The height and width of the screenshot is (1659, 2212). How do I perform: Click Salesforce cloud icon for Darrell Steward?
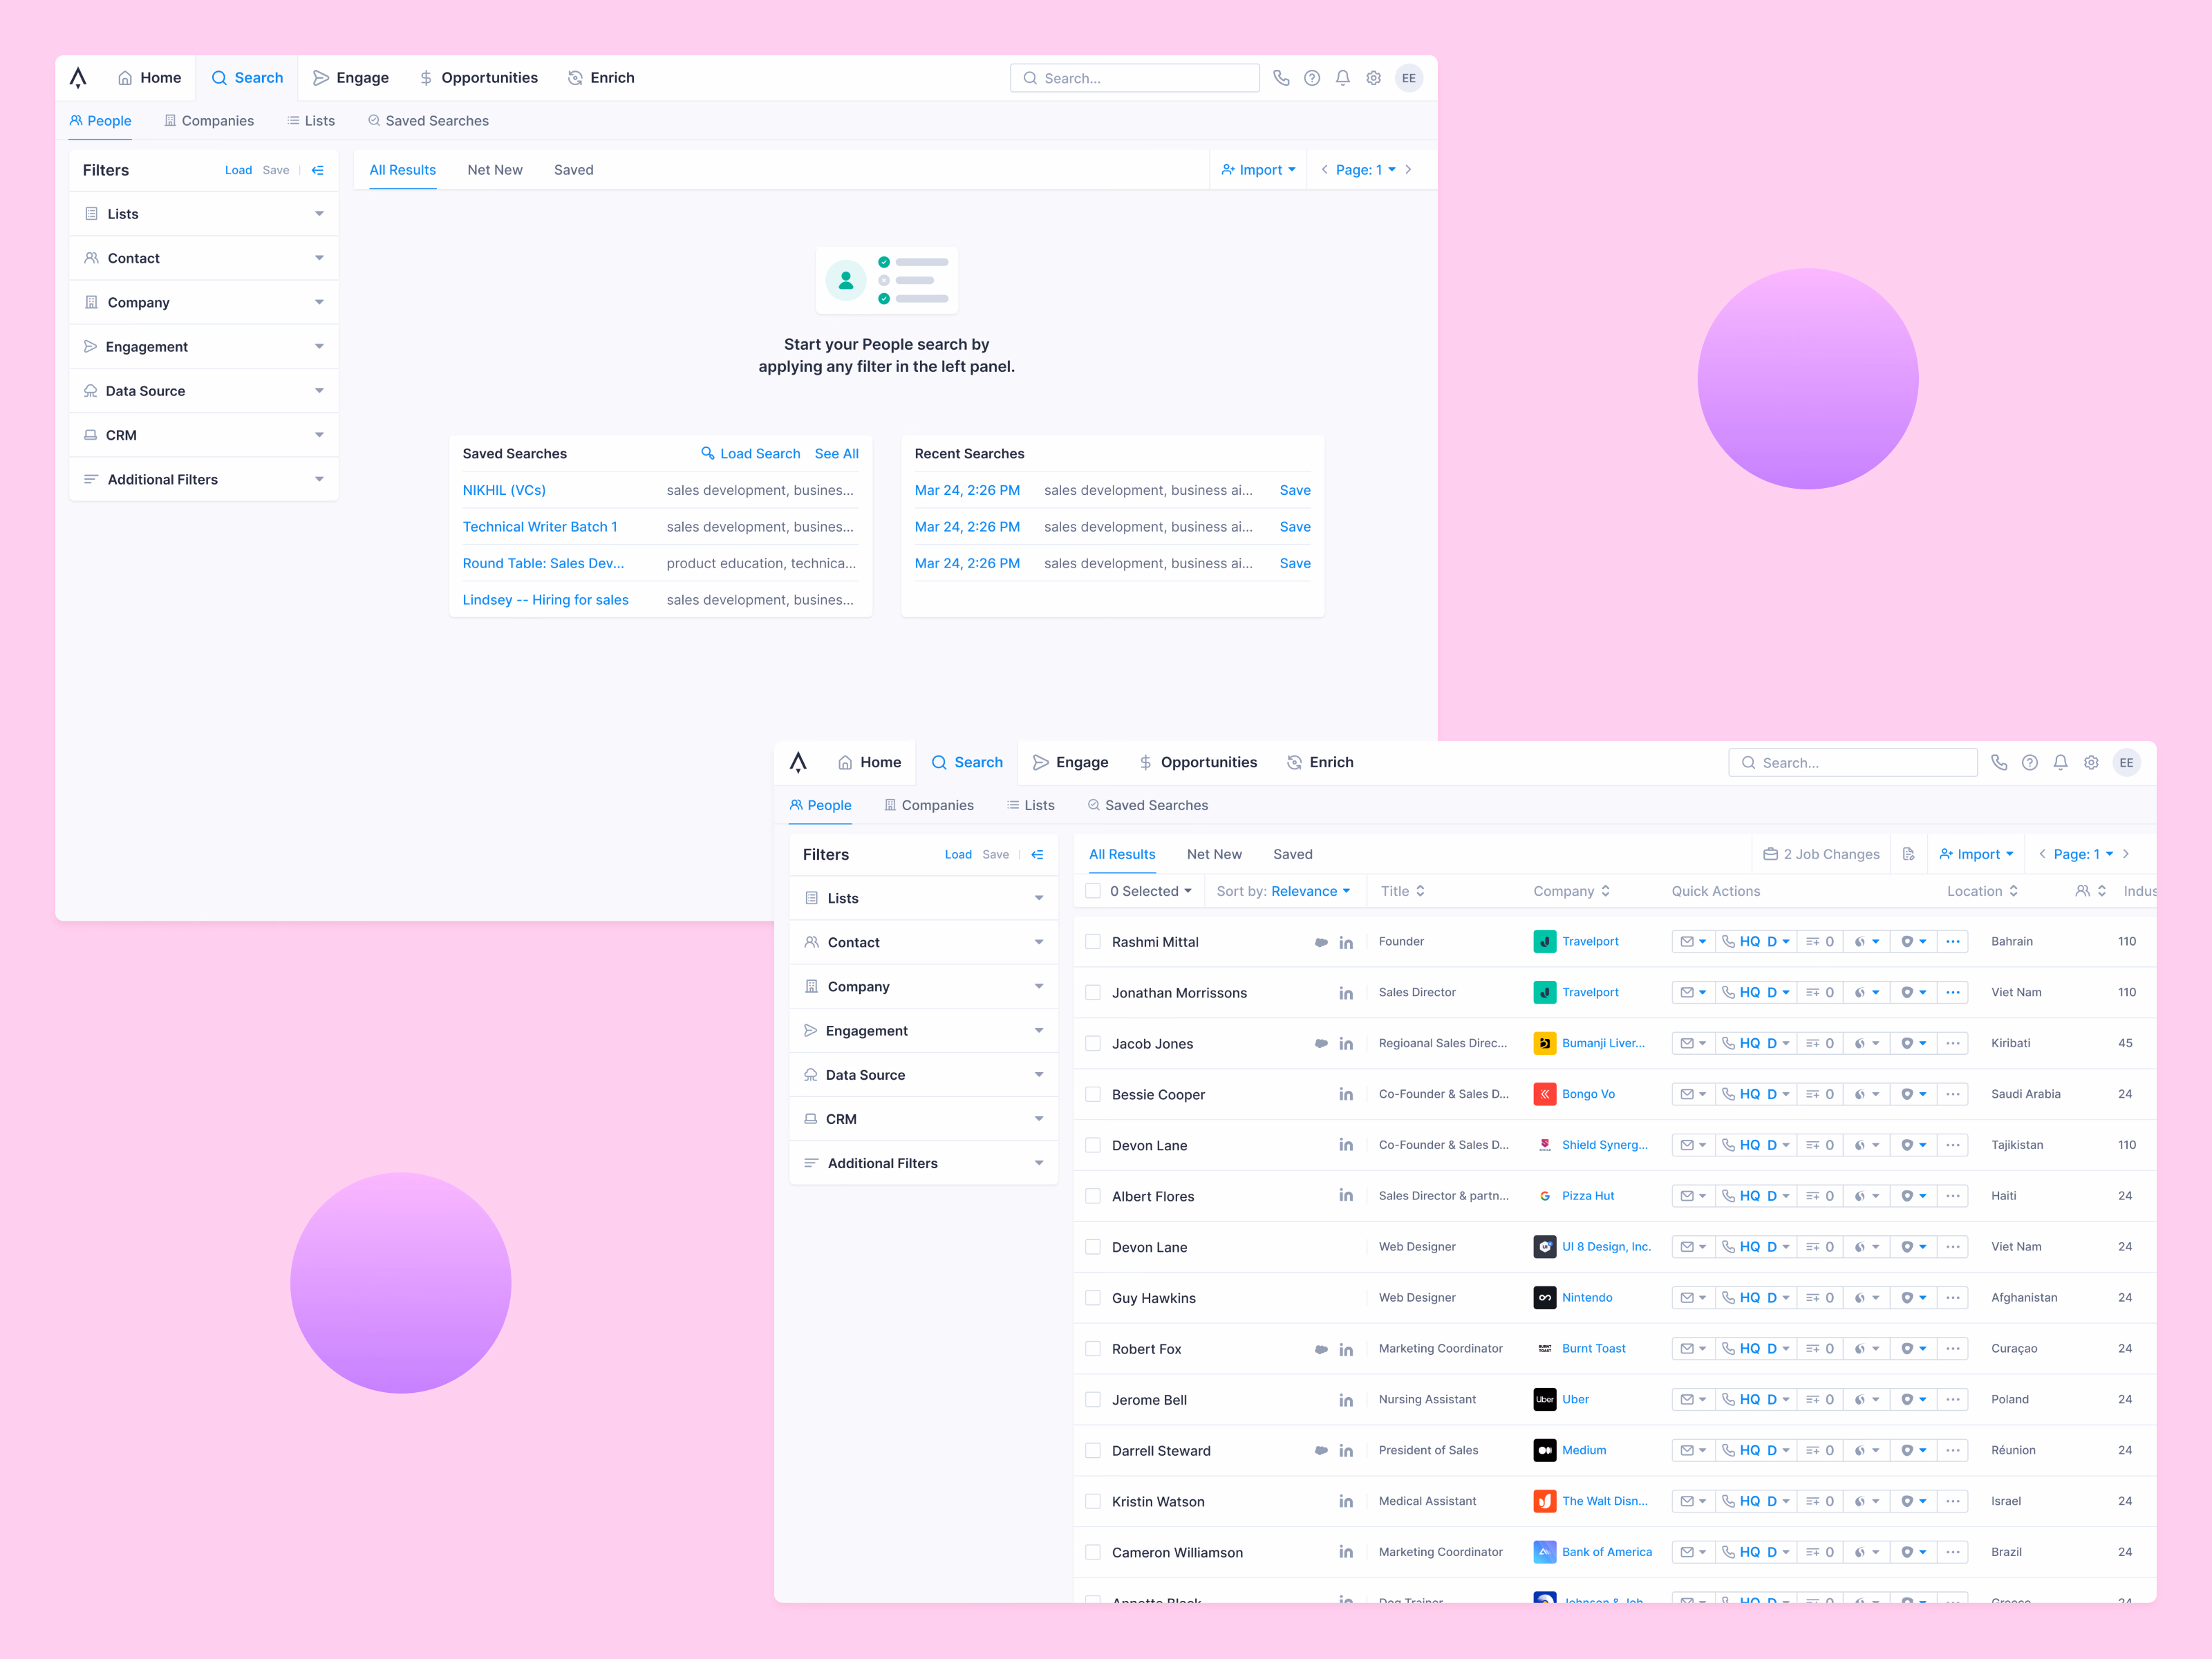[x=1321, y=1450]
